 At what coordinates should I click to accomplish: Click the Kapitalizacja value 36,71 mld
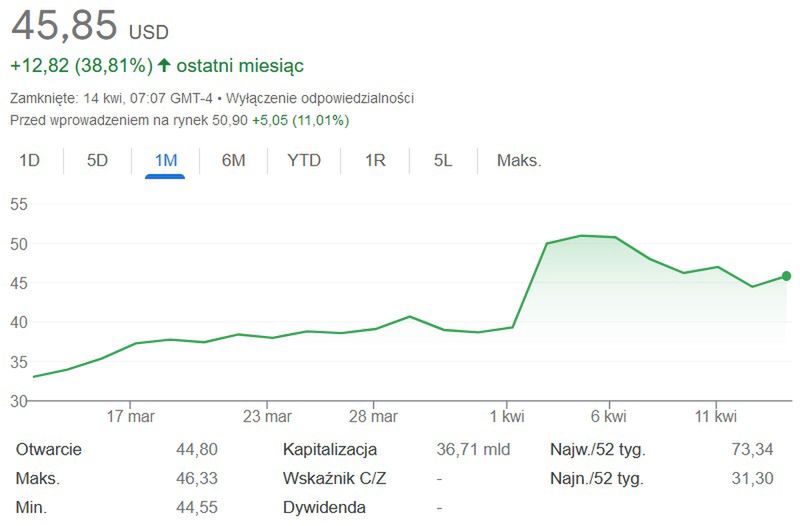(473, 450)
